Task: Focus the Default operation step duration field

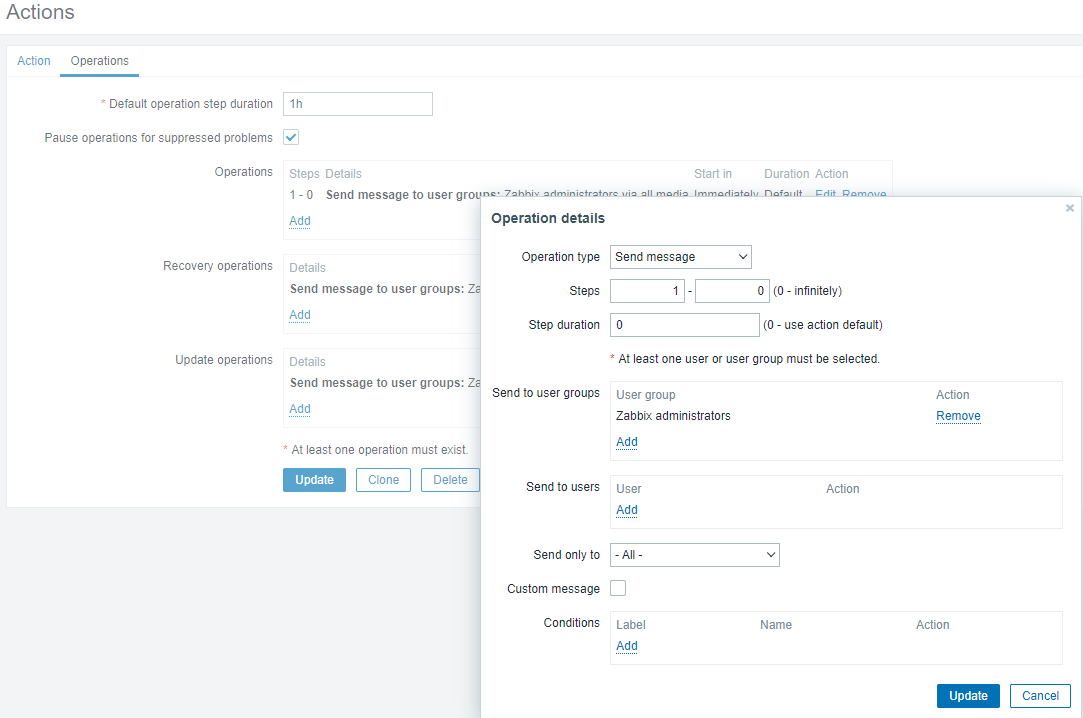Action: click(357, 104)
